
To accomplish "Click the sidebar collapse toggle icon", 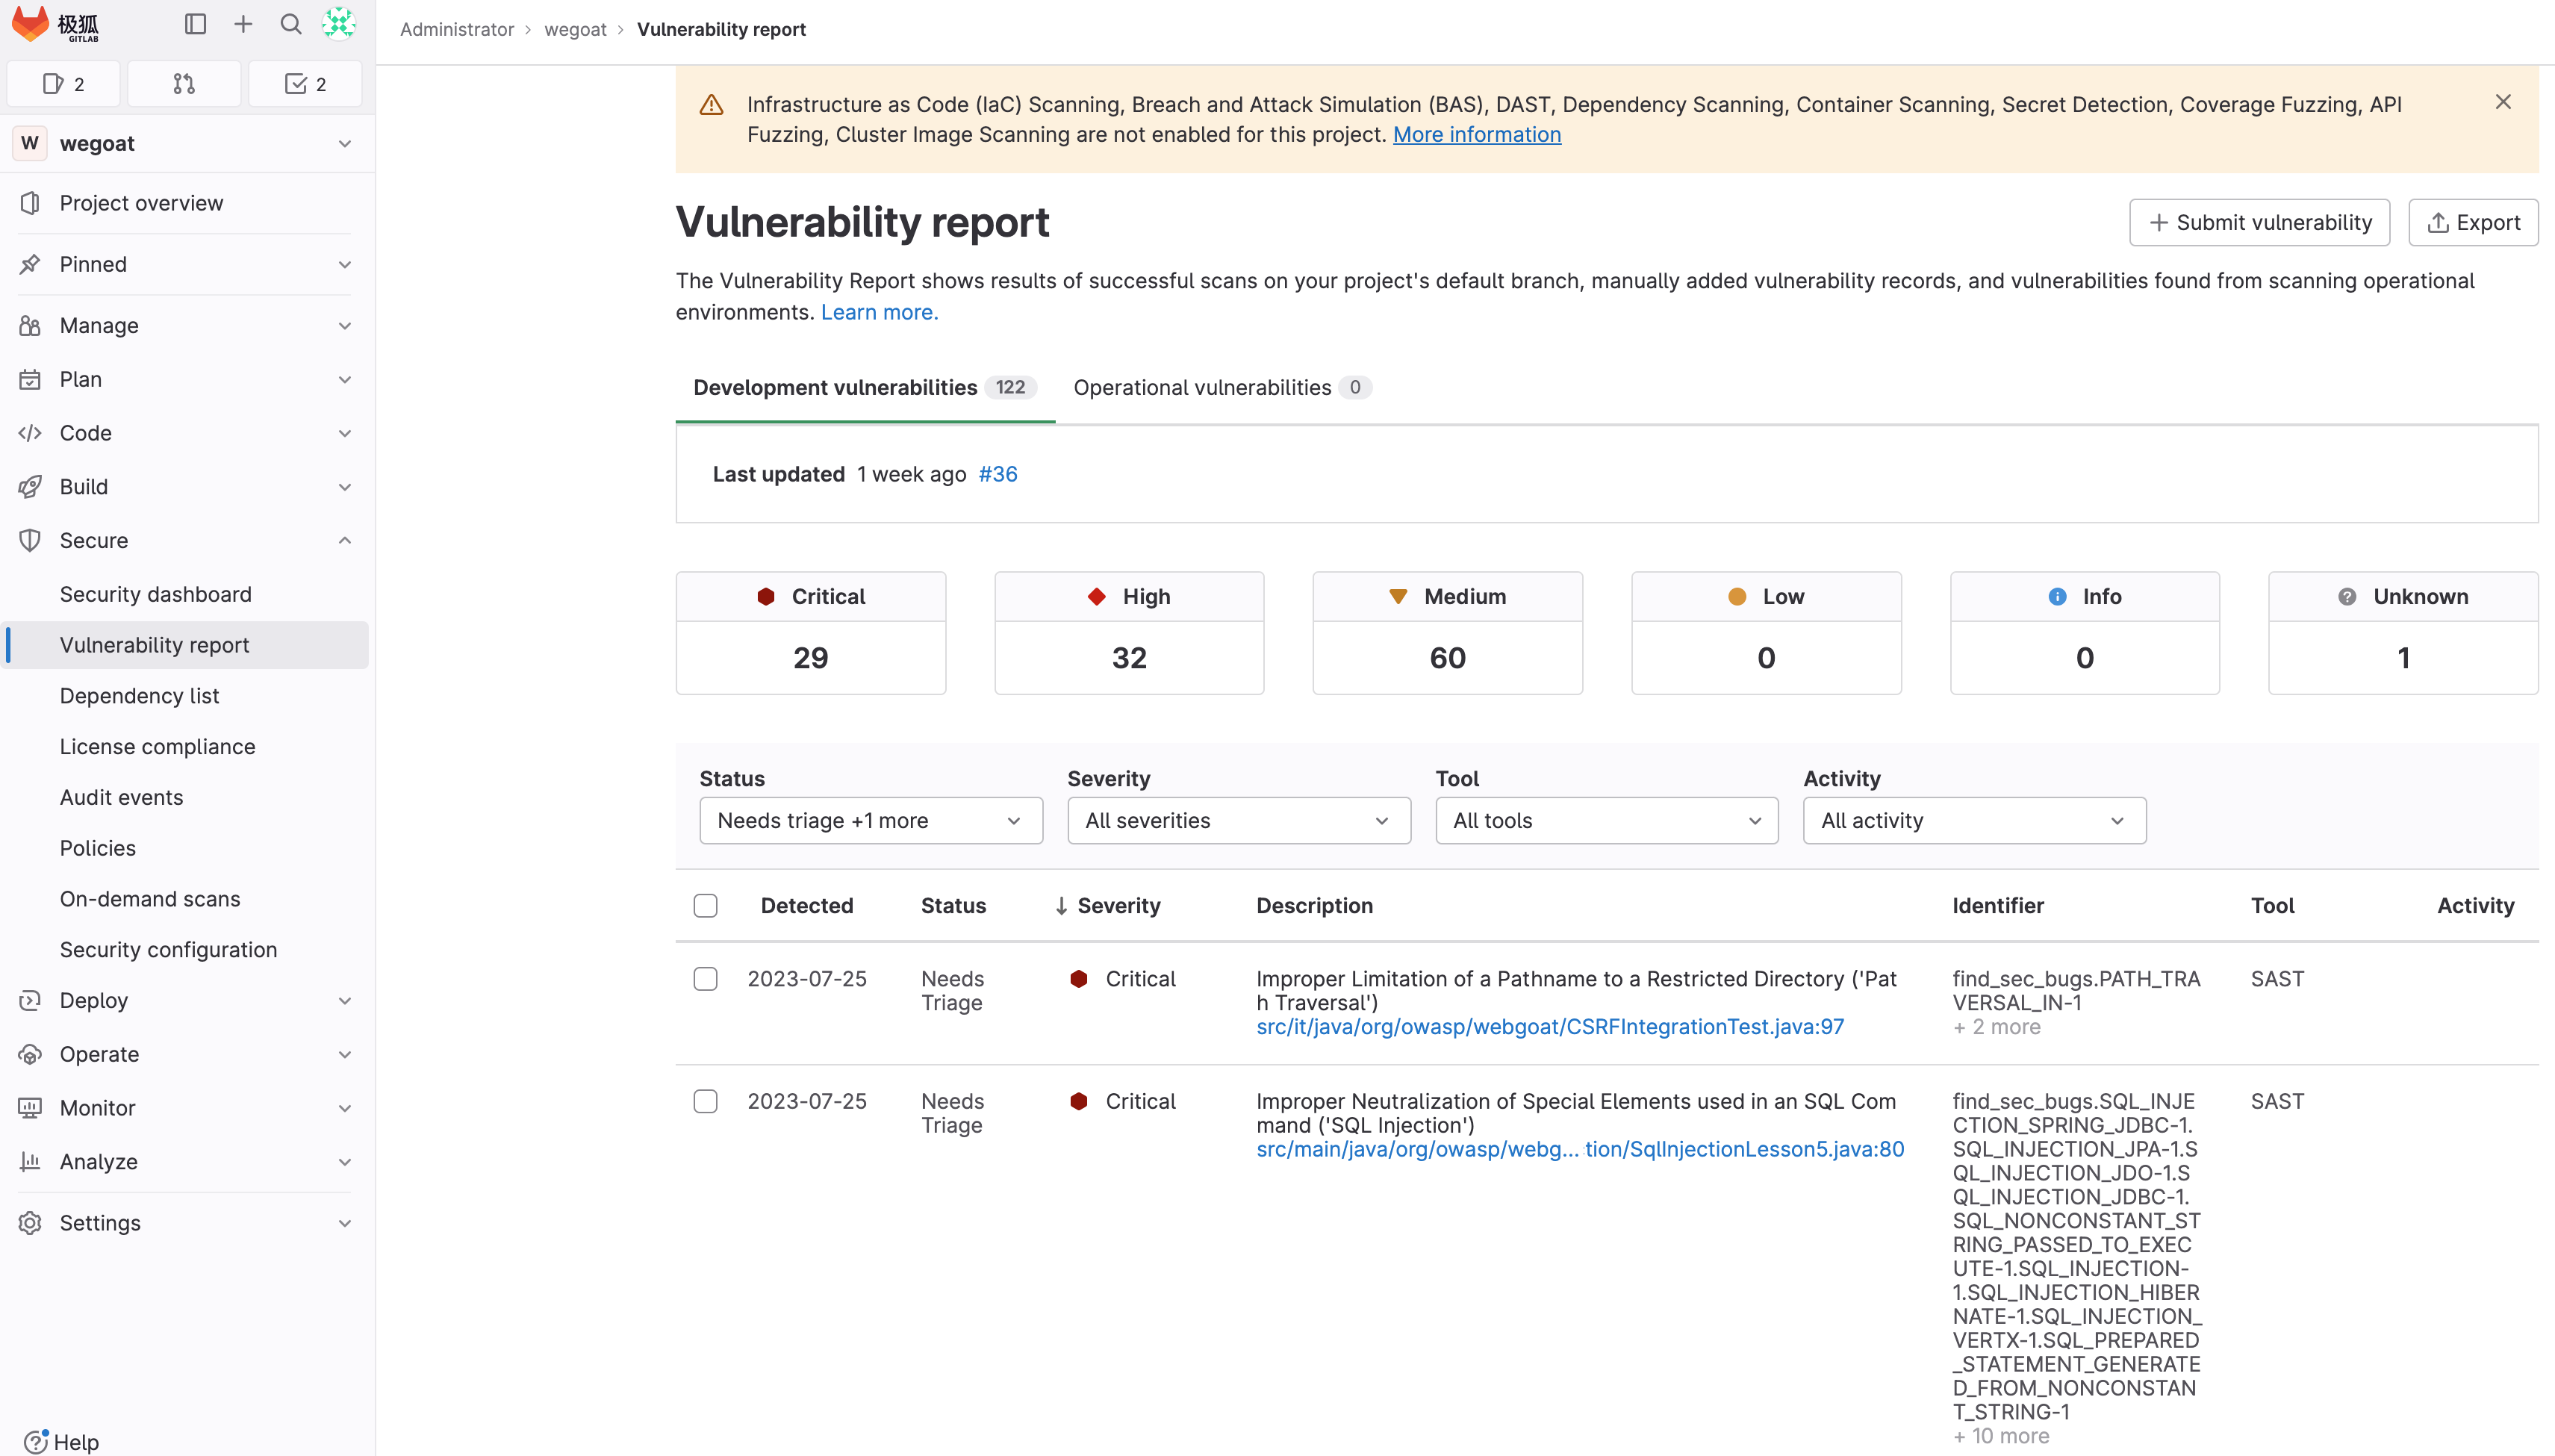I will (x=195, y=24).
